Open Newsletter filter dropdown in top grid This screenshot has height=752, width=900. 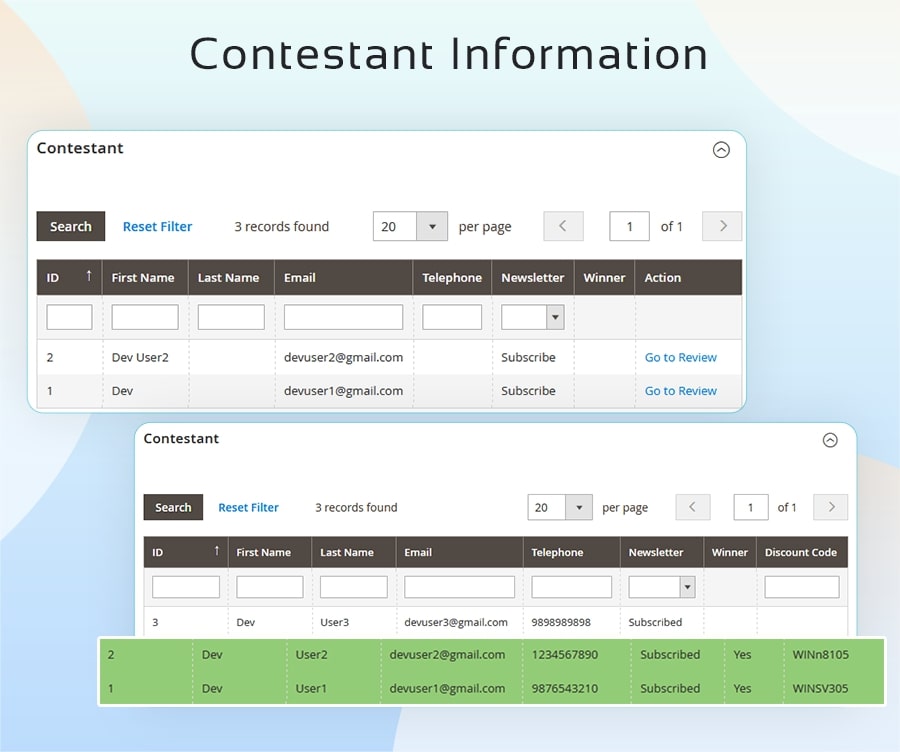(555, 317)
